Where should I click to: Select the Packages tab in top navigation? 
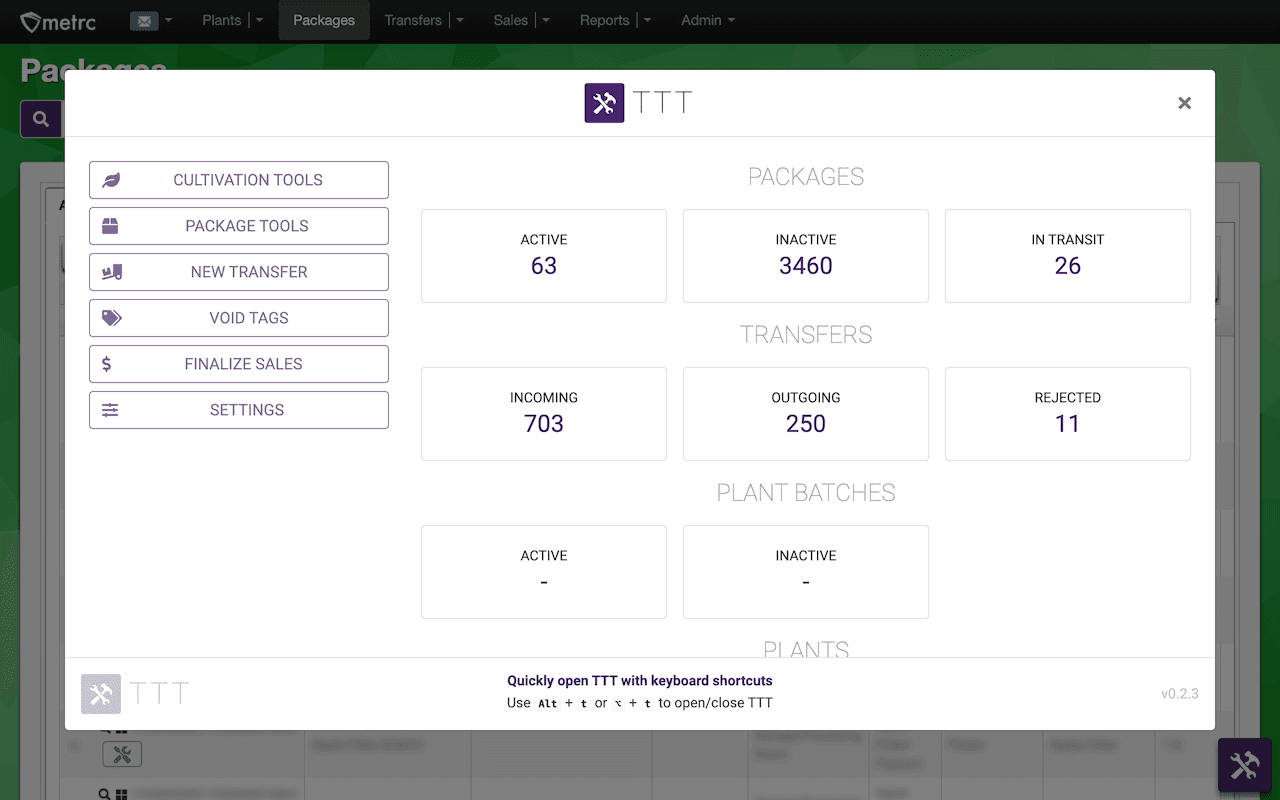coord(324,20)
